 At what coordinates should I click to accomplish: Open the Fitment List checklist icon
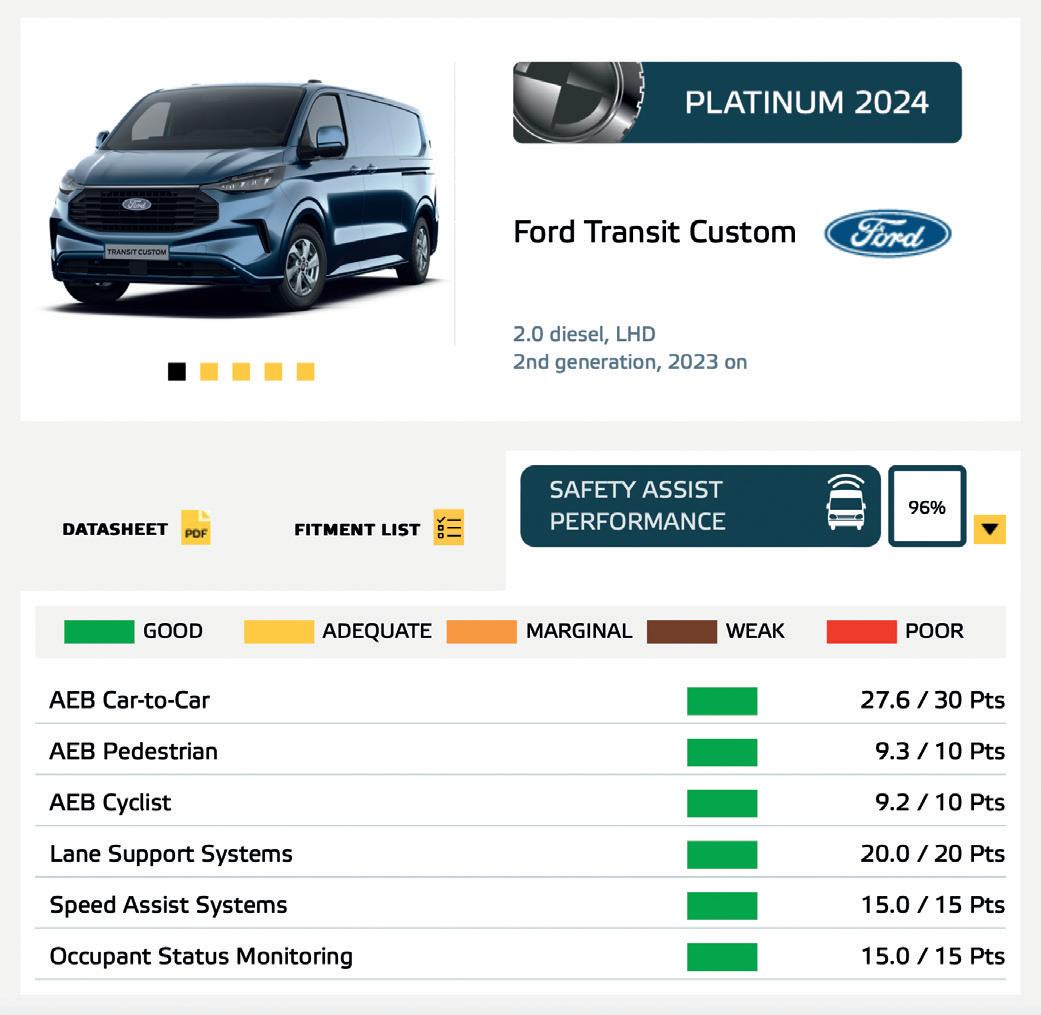[449, 527]
